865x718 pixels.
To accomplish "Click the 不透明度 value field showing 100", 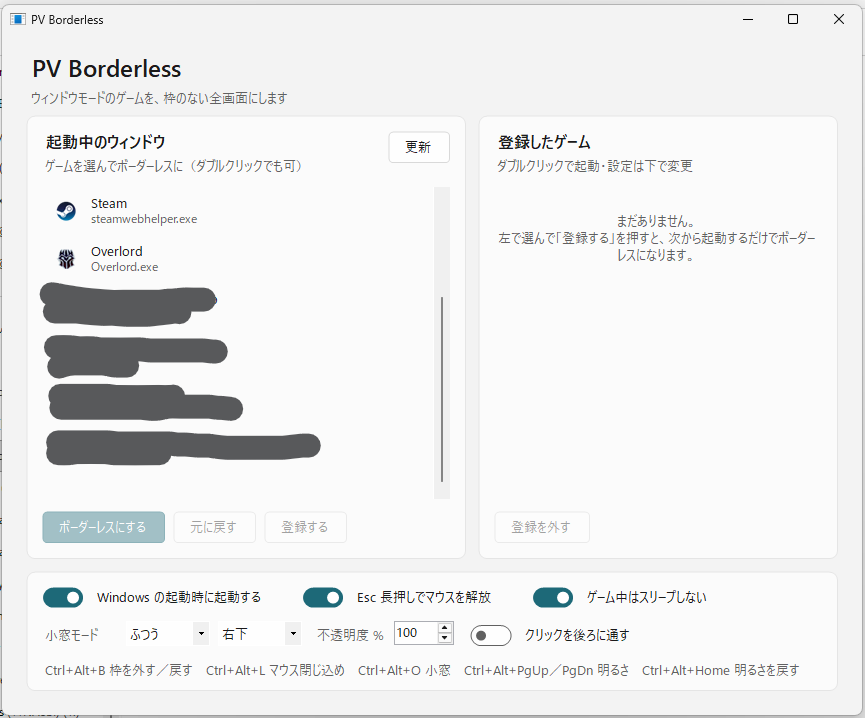I will point(416,633).
